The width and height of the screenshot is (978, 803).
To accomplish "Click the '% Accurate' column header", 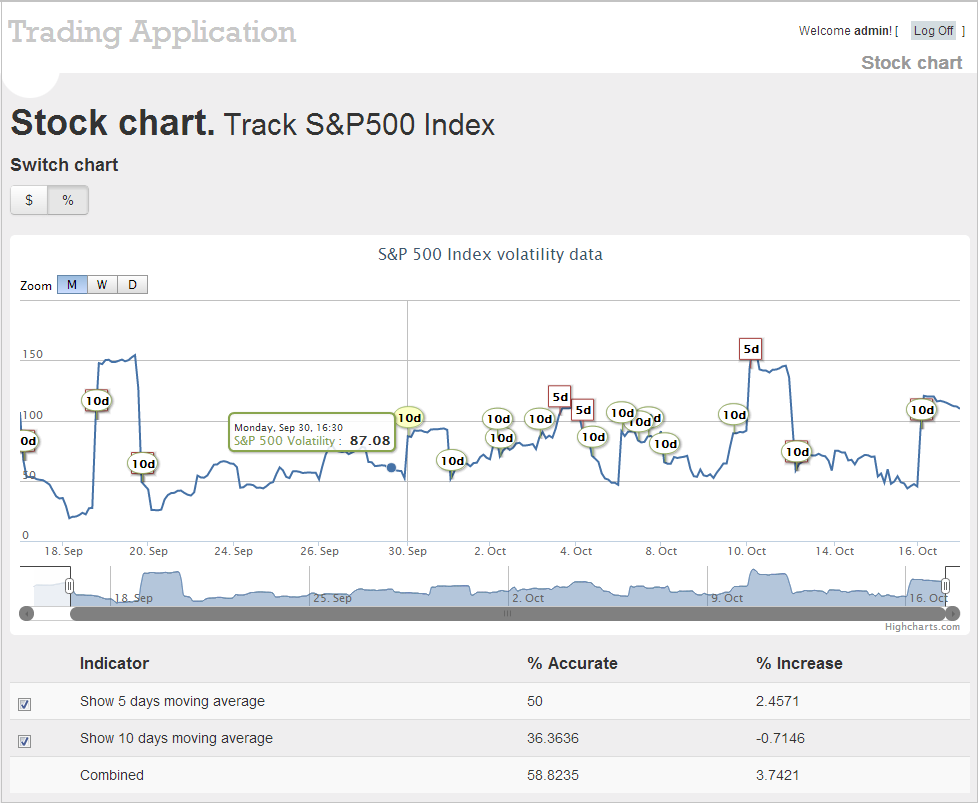I will pyautogui.click(x=572, y=663).
